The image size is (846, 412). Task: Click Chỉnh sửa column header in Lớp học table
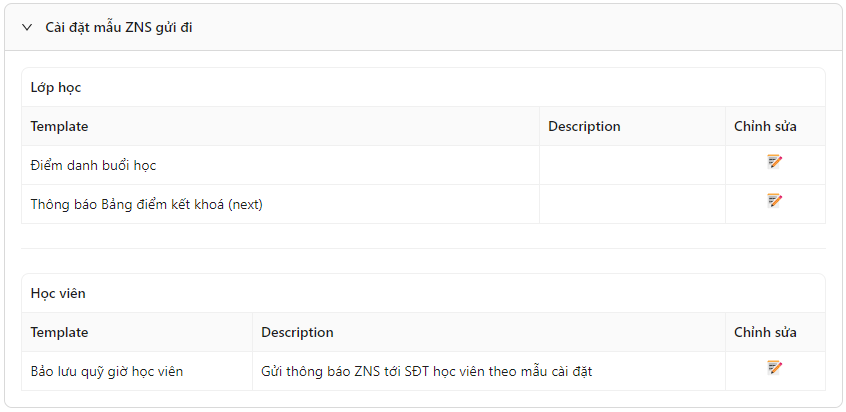[765, 126]
